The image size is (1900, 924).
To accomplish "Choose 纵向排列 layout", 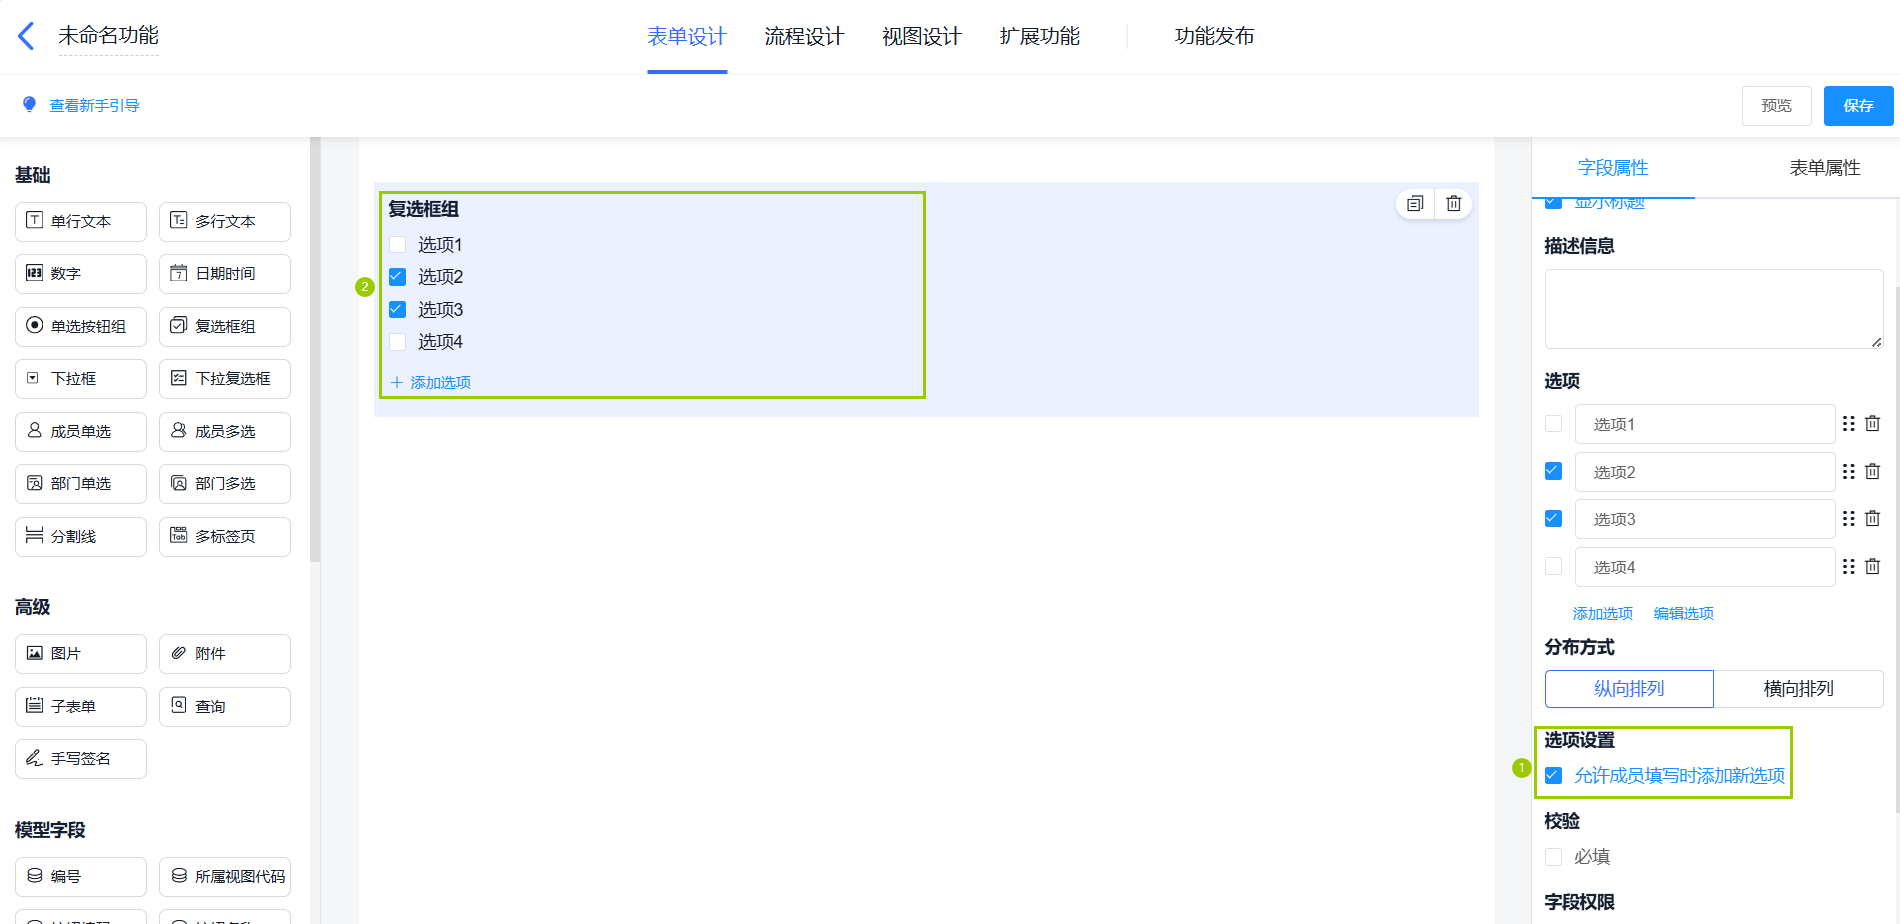I will coord(1629,689).
